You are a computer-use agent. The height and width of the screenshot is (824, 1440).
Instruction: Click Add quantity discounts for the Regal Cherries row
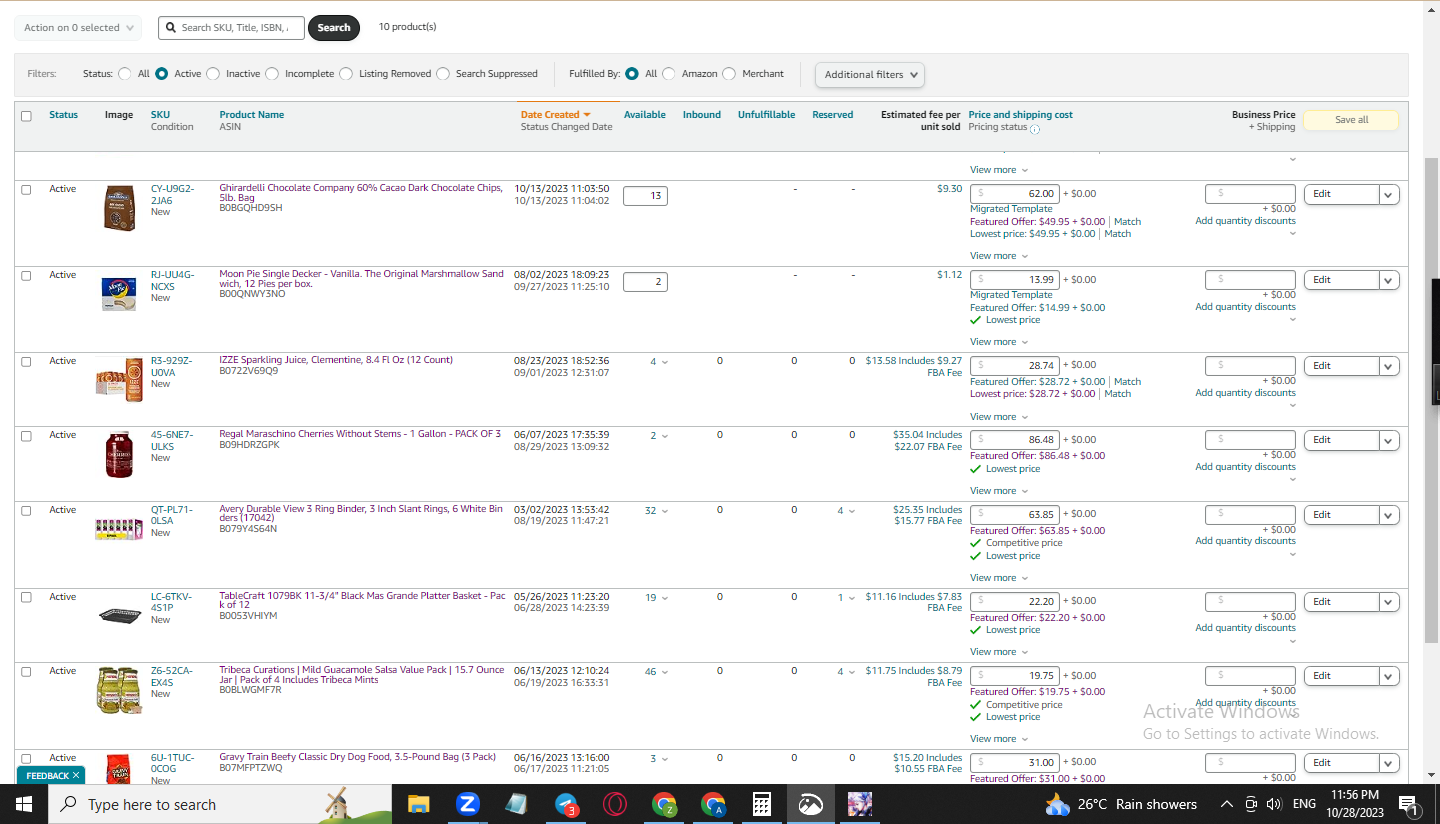[1245, 467]
